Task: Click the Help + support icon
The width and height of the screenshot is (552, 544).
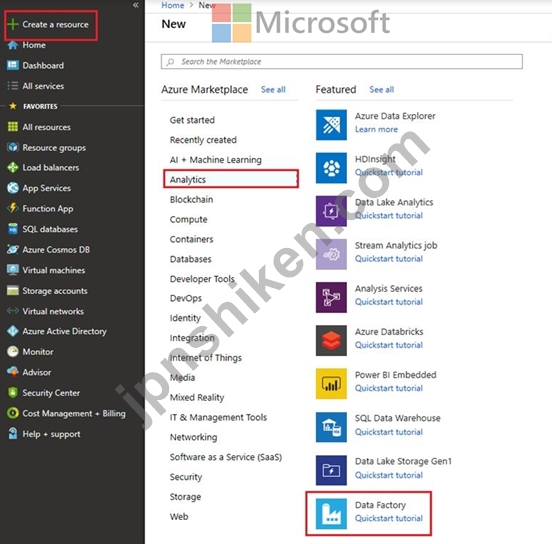Action: pyautogui.click(x=13, y=434)
